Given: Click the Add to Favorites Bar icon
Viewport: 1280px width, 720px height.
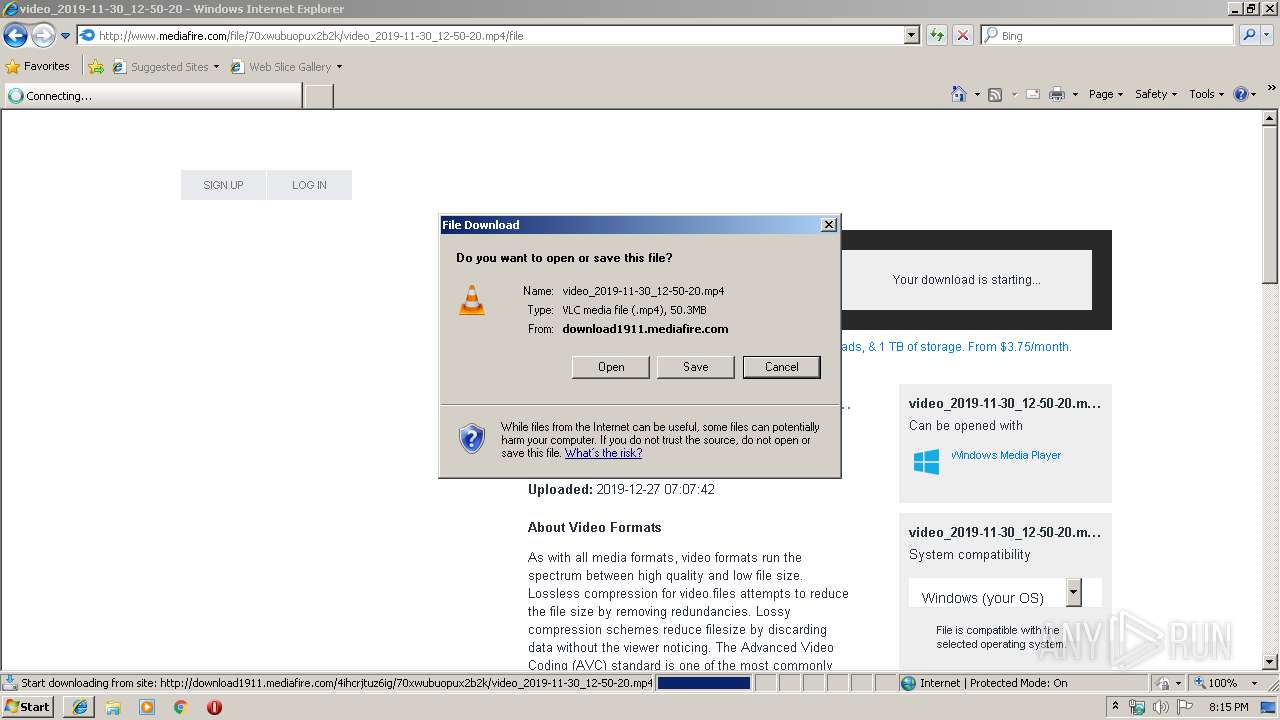Looking at the screenshot, I should click(x=96, y=67).
